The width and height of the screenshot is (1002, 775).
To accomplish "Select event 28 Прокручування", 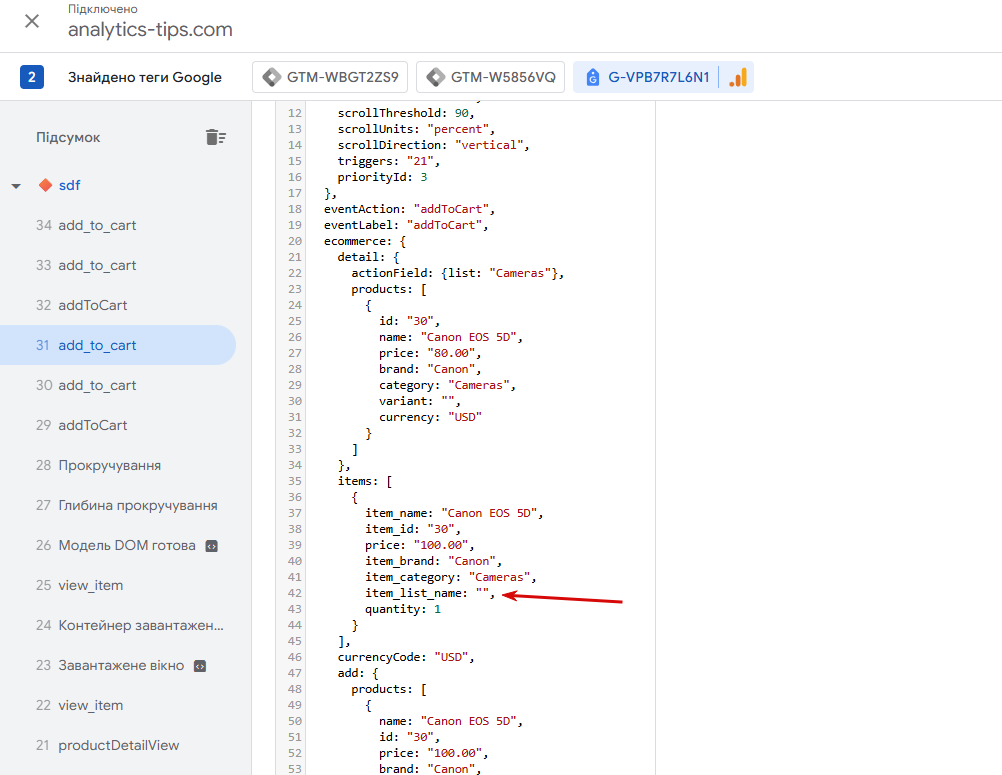I will click(x=118, y=465).
